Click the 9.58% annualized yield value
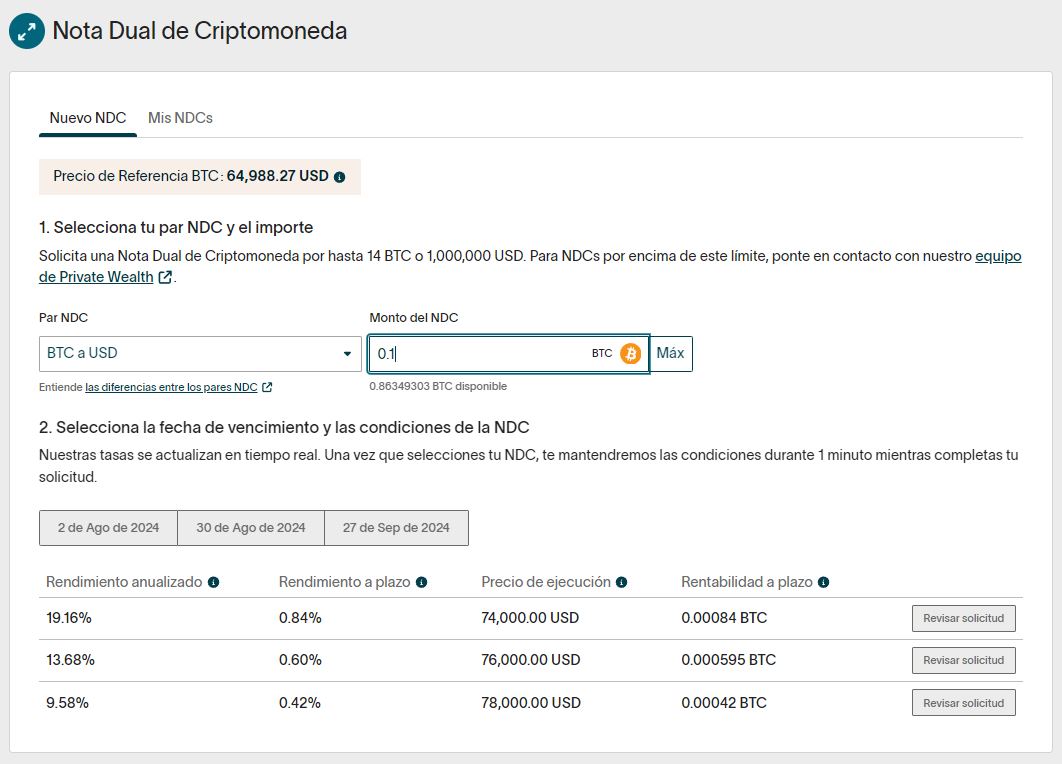 pyautogui.click(x=67, y=702)
